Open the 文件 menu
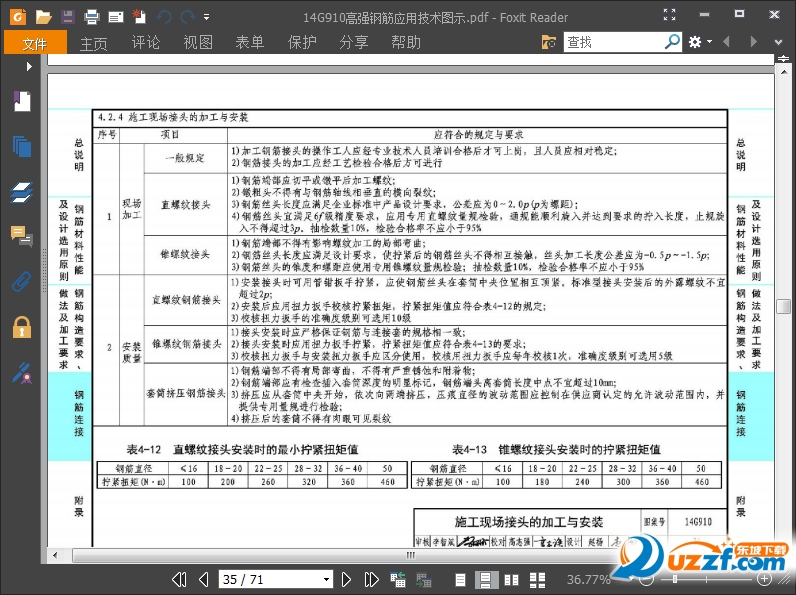 tap(35, 43)
